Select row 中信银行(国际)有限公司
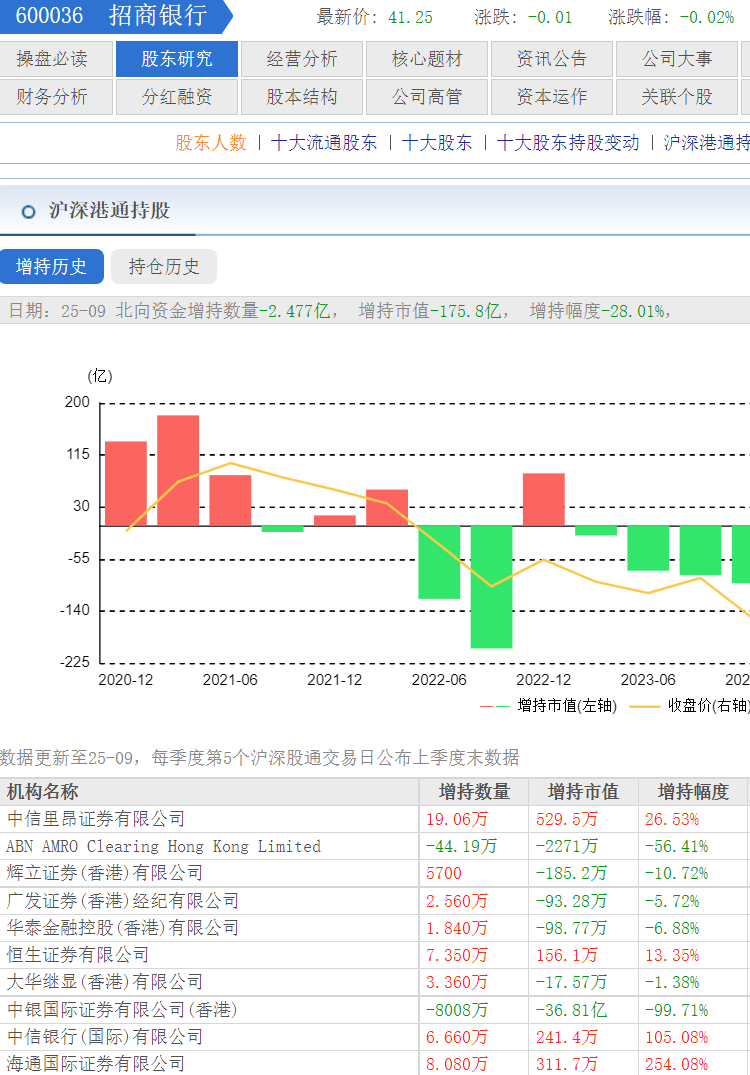The width and height of the screenshot is (750, 1075). 374,1037
